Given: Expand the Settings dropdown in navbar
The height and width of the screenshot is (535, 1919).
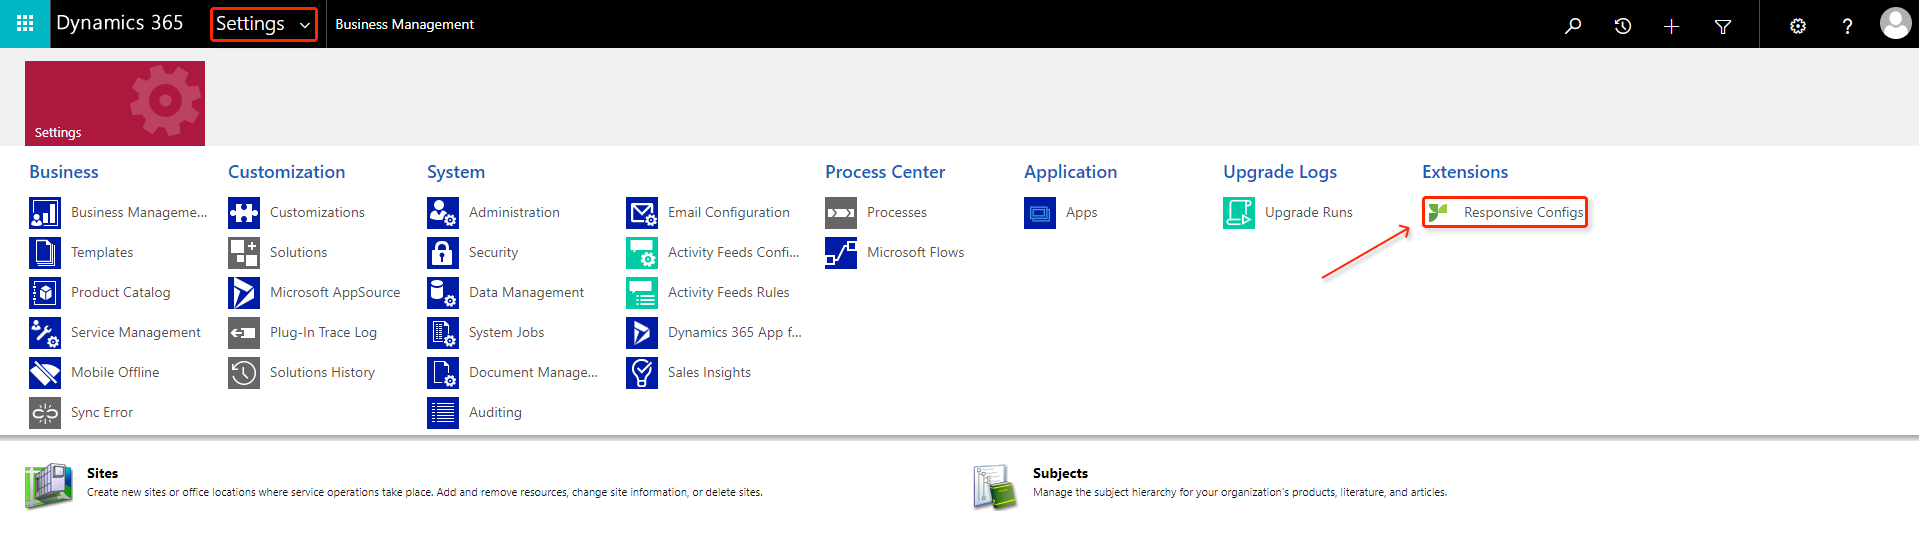Looking at the screenshot, I should click(x=263, y=24).
